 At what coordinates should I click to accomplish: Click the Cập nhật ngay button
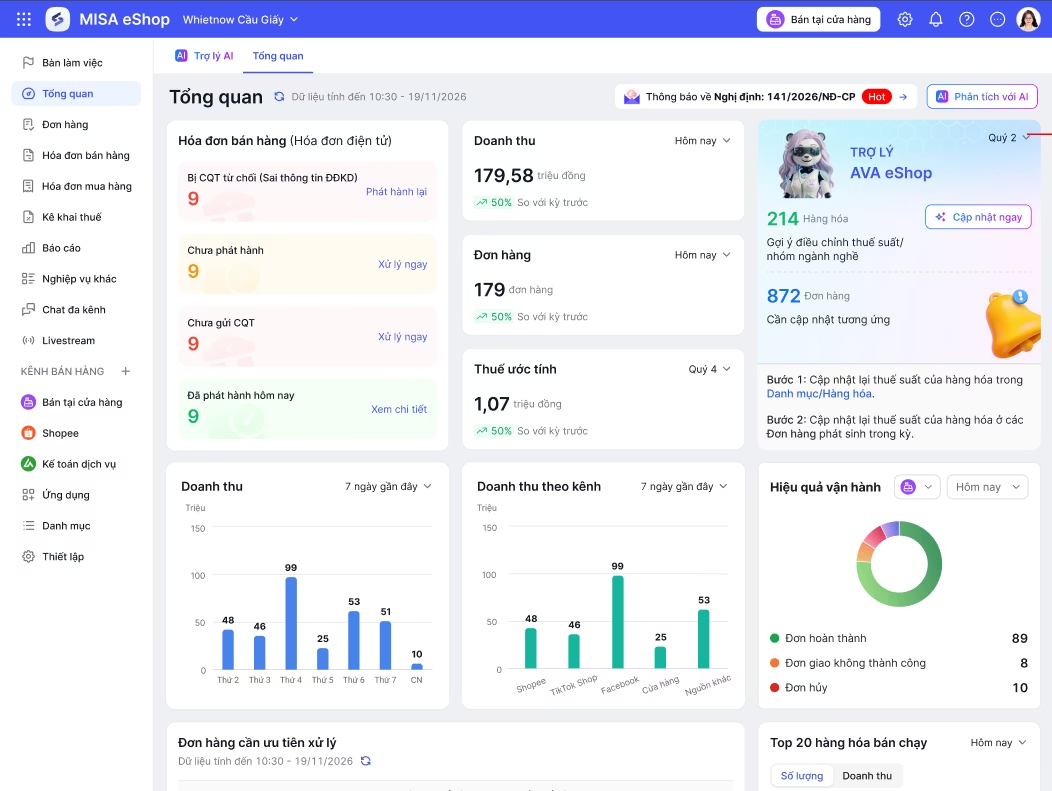coord(978,217)
